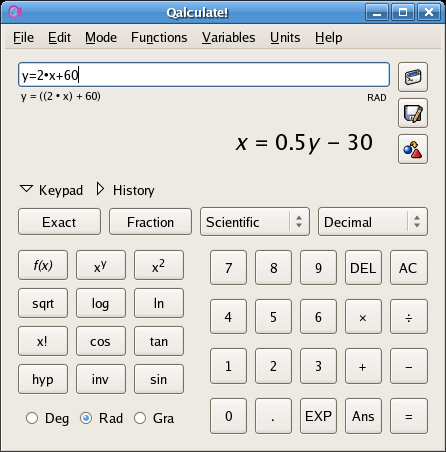446x452 pixels.
Task: Click the result x = 0.5y − 30
Action: [x=304, y=143]
